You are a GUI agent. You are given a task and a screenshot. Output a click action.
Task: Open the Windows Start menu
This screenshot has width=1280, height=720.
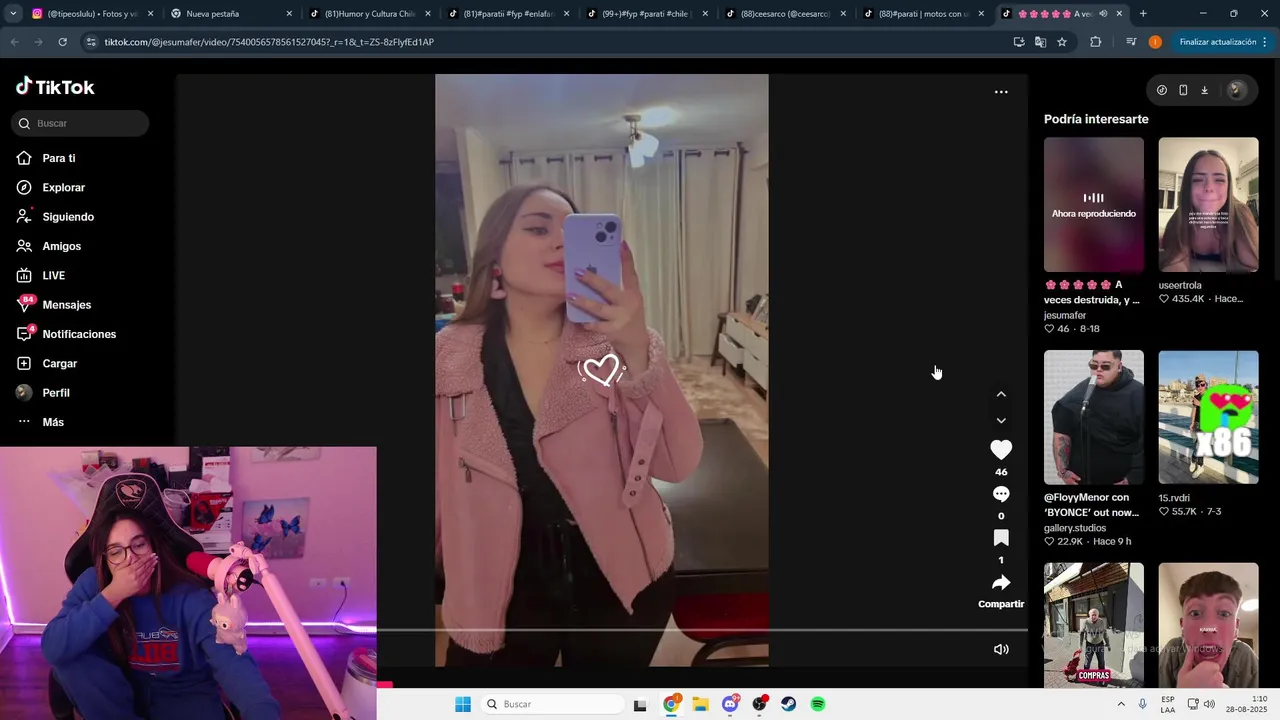463,704
